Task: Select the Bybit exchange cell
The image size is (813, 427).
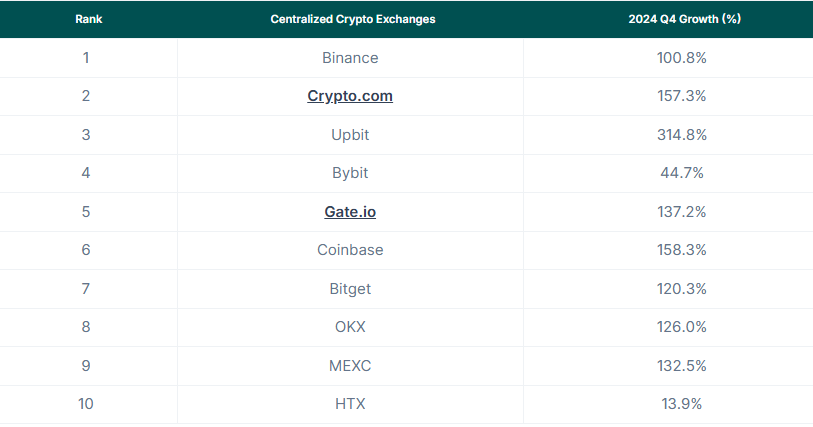Action: 350,173
